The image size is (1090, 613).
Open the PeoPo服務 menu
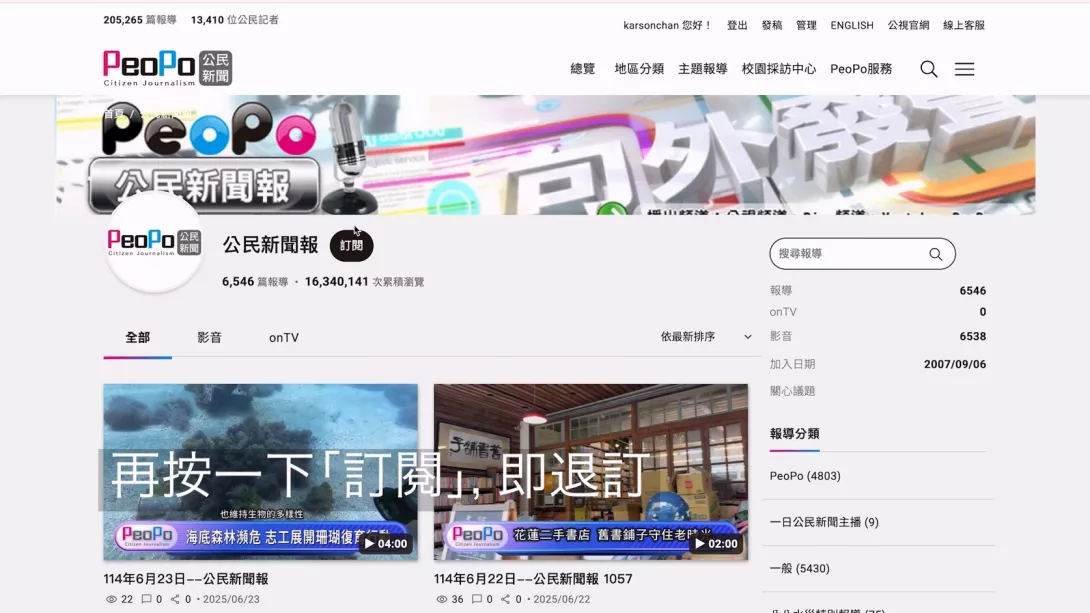[x=861, y=69]
